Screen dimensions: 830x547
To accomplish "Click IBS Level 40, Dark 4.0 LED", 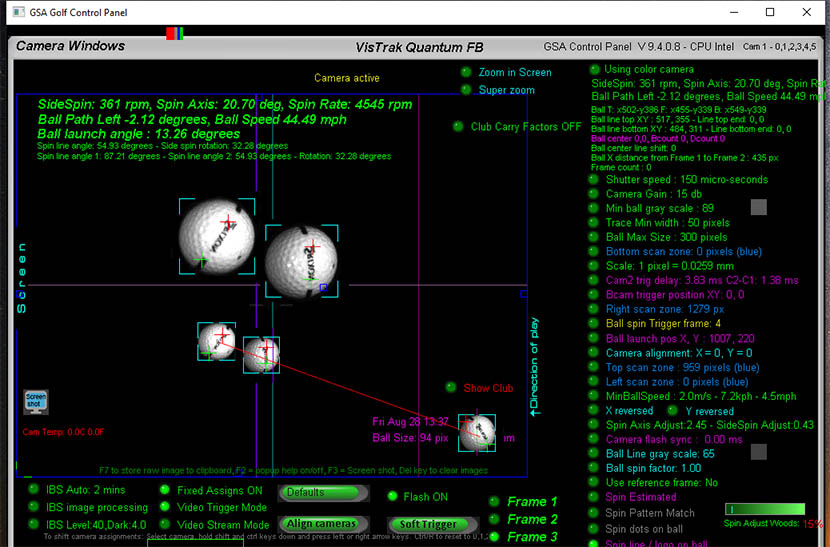I will 33,524.
